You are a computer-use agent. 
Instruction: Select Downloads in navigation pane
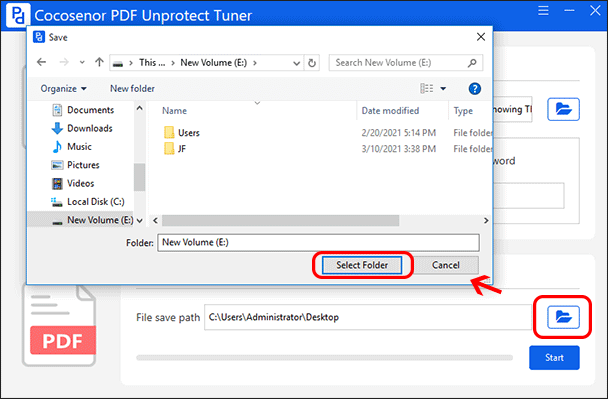82,128
